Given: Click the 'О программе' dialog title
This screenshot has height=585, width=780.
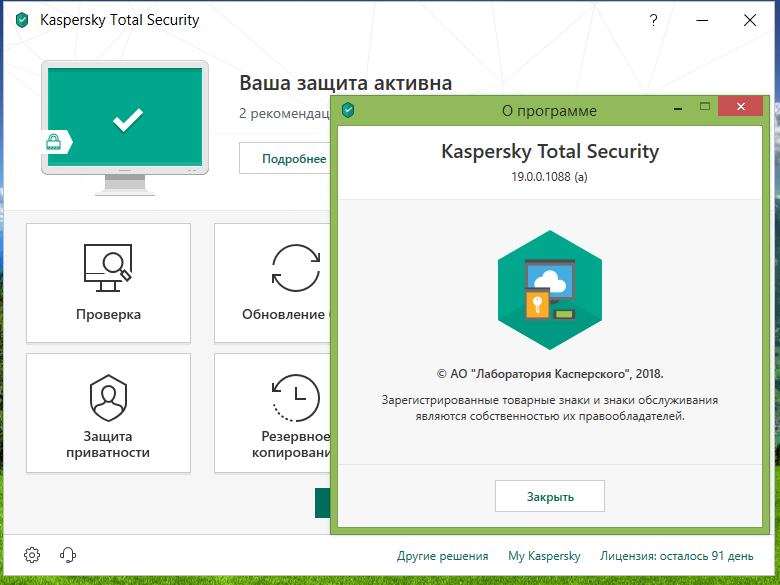Looking at the screenshot, I should pos(549,110).
